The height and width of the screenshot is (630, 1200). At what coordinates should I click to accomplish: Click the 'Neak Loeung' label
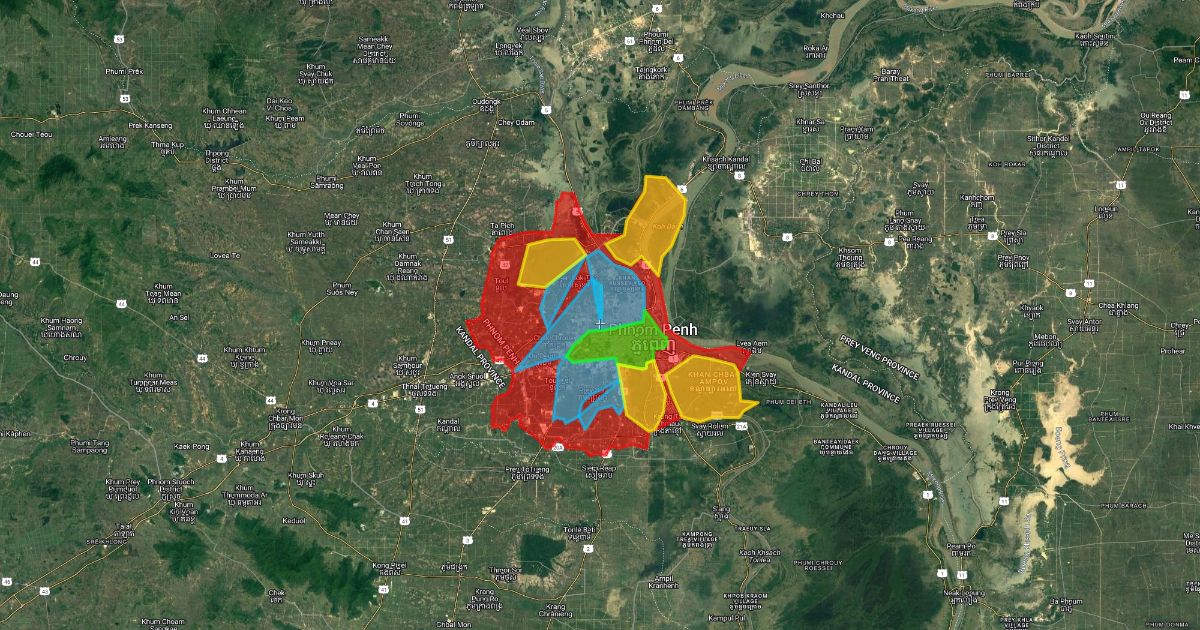point(963,591)
